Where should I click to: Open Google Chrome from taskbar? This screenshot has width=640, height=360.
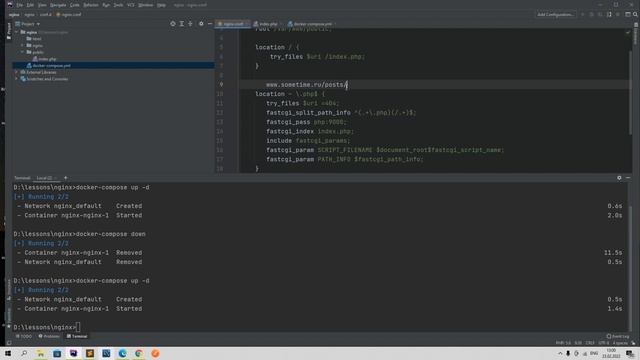pos(139,353)
